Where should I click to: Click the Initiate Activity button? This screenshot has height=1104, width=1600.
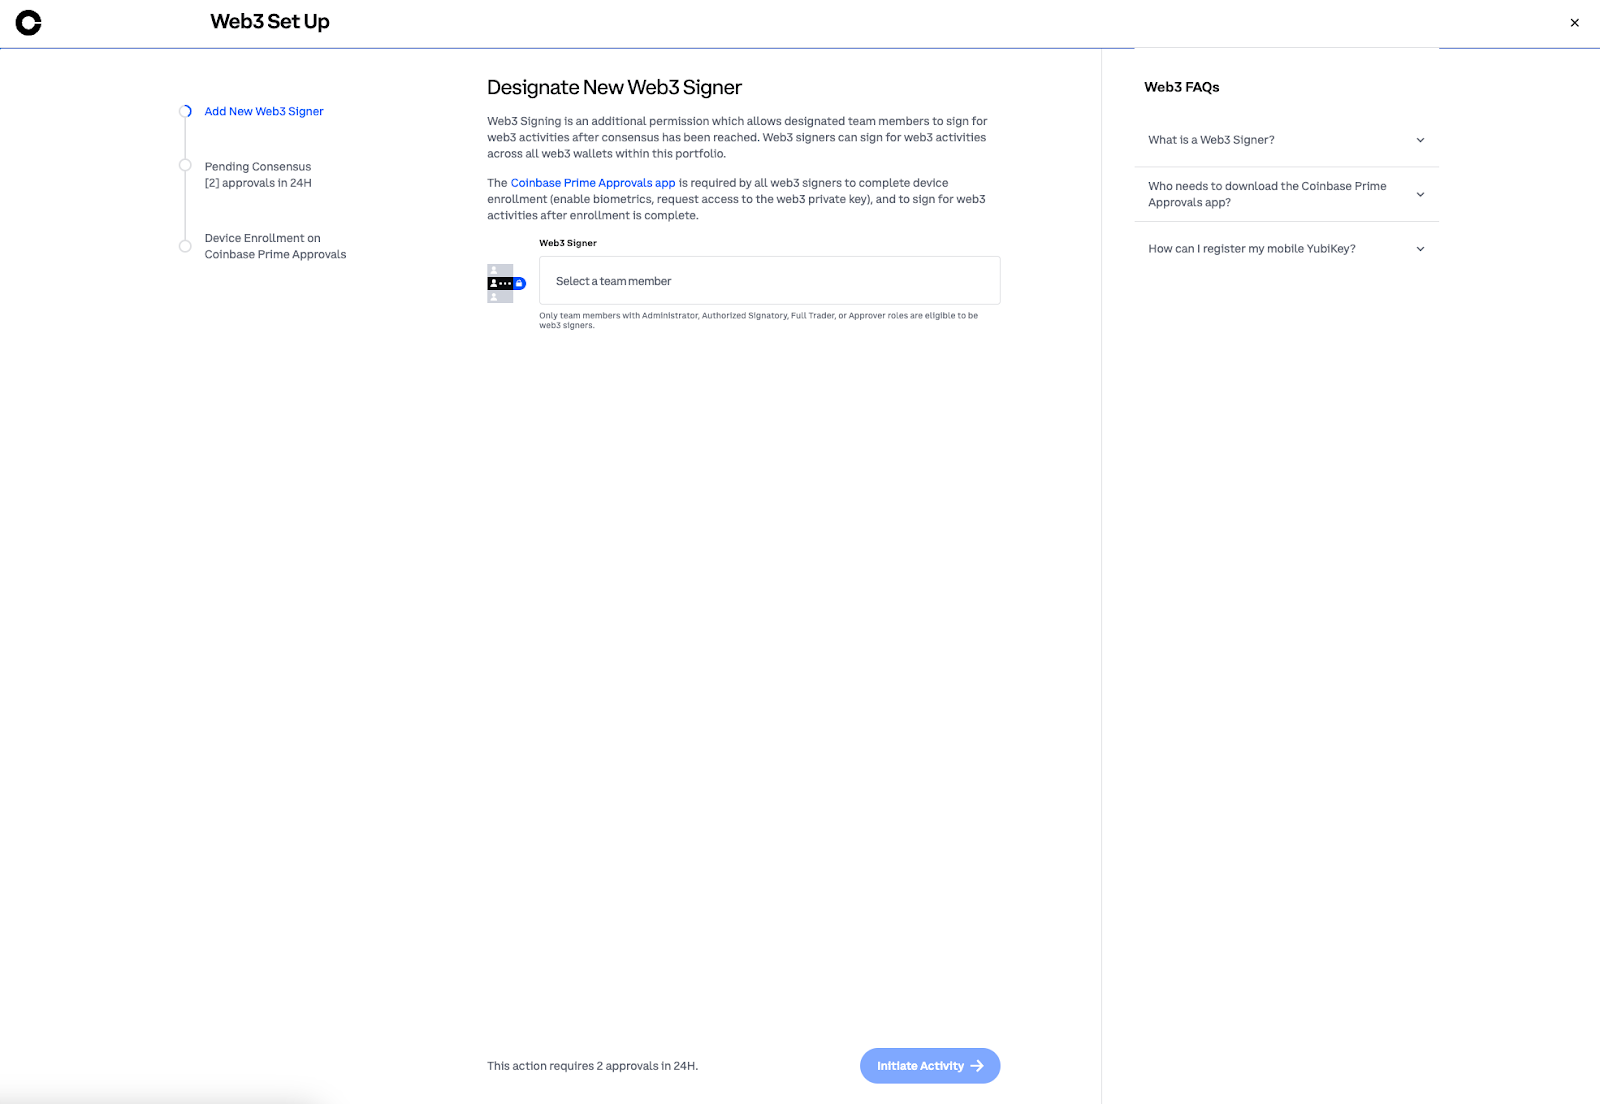click(930, 1066)
